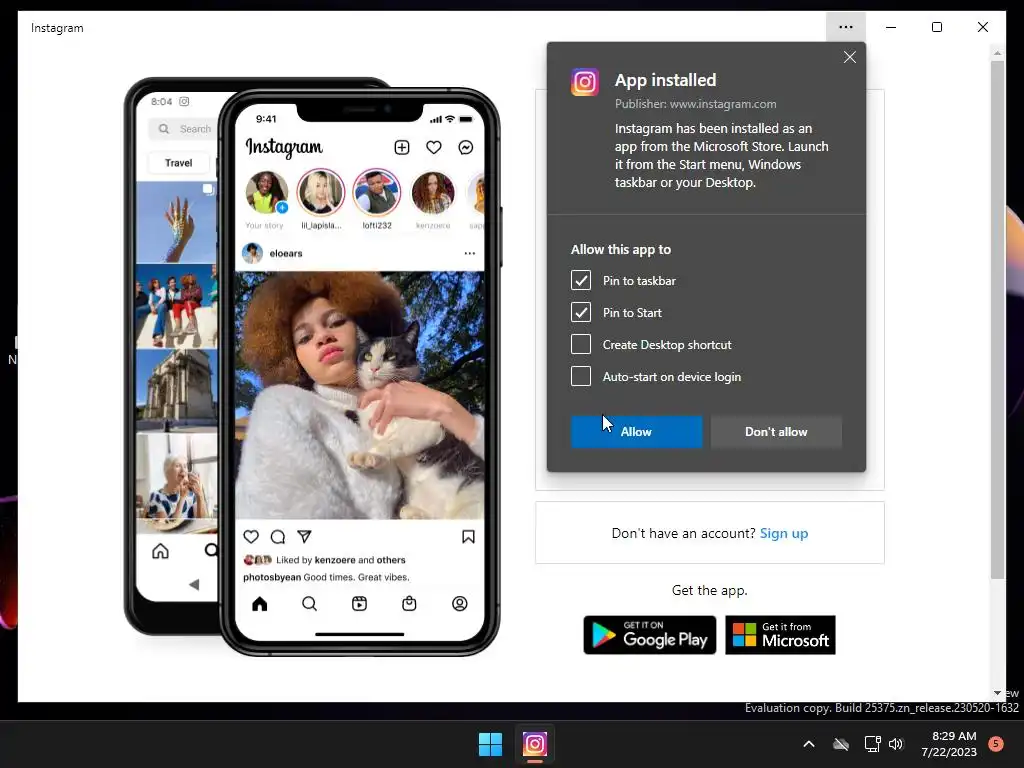Close the App installed popup
Screen dimensions: 1024x768
[x=850, y=57]
